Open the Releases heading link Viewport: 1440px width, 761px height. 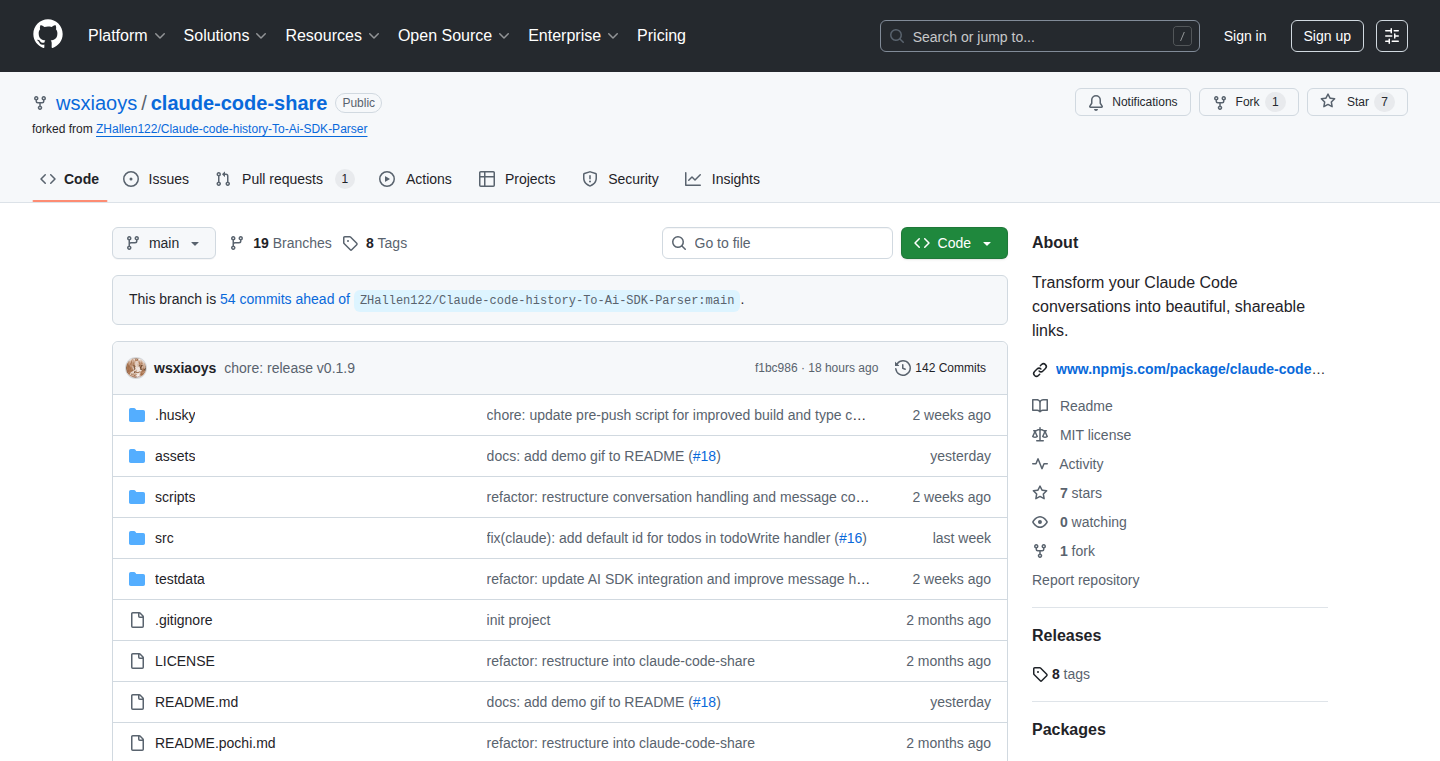pyautogui.click(x=1066, y=636)
